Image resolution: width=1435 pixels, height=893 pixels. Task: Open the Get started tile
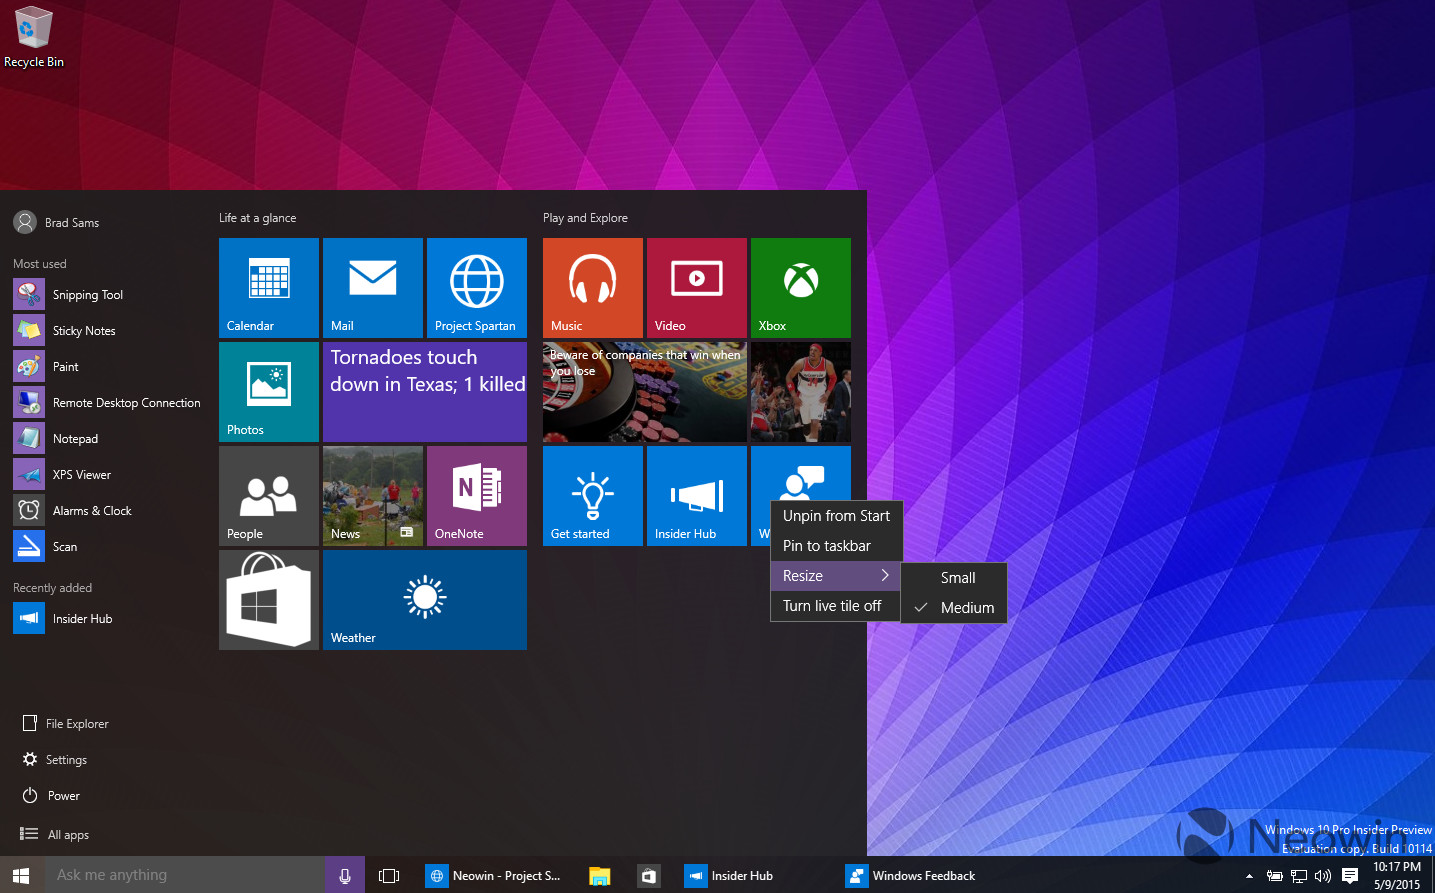593,496
